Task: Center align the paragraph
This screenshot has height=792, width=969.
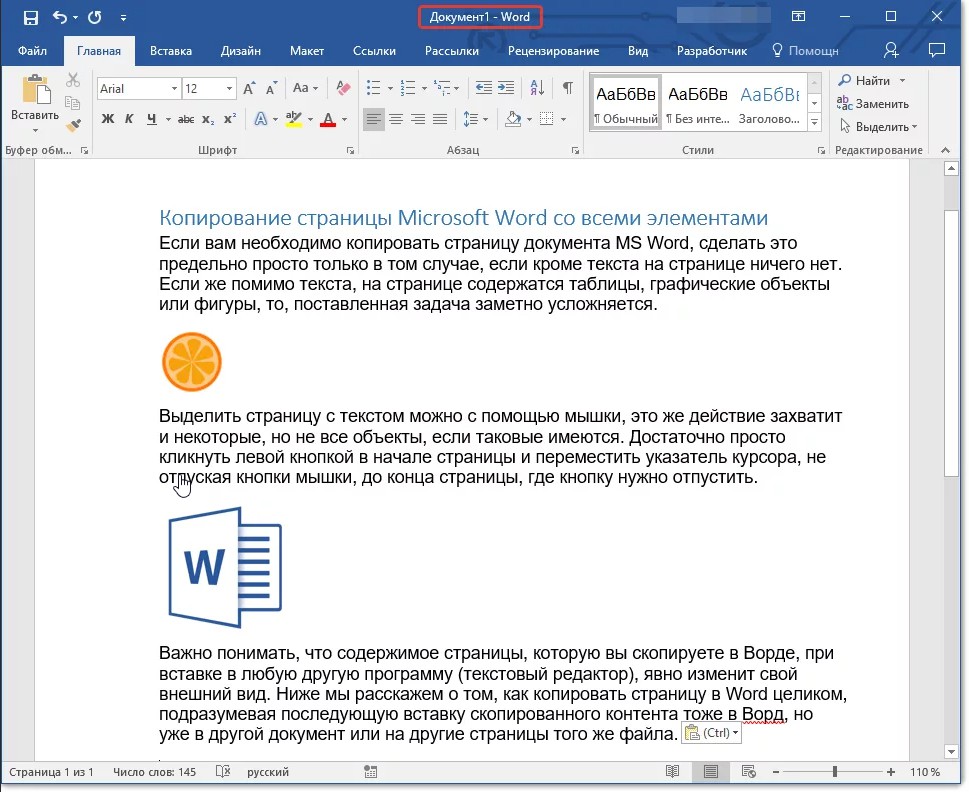Action: 396,119
